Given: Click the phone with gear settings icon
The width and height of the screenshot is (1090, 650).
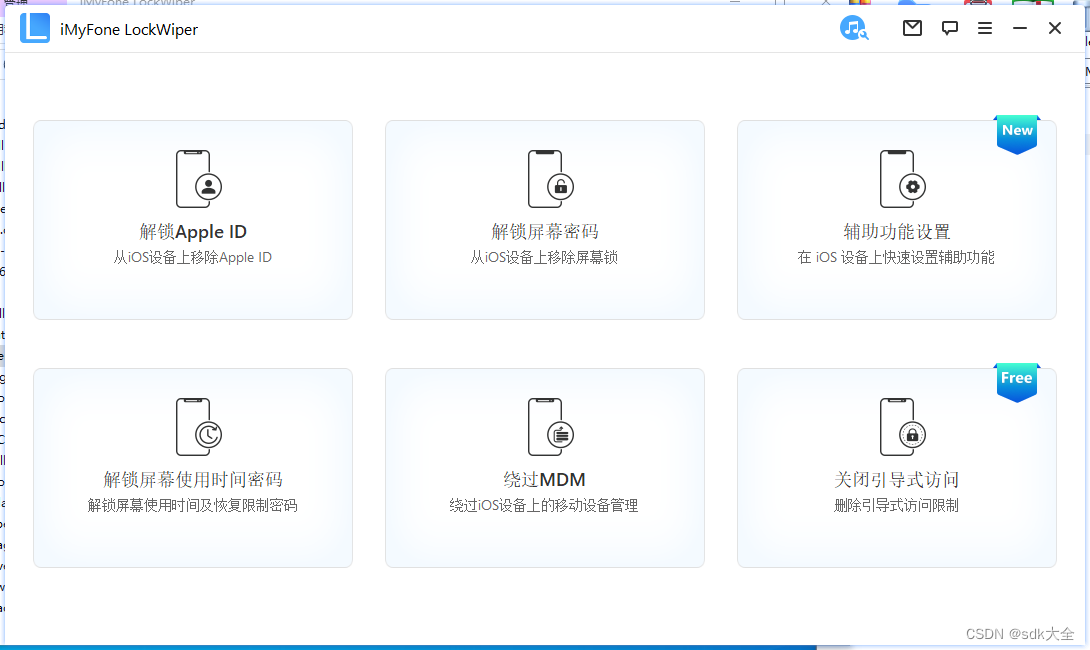Looking at the screenshot, I should tap(902, 179).
